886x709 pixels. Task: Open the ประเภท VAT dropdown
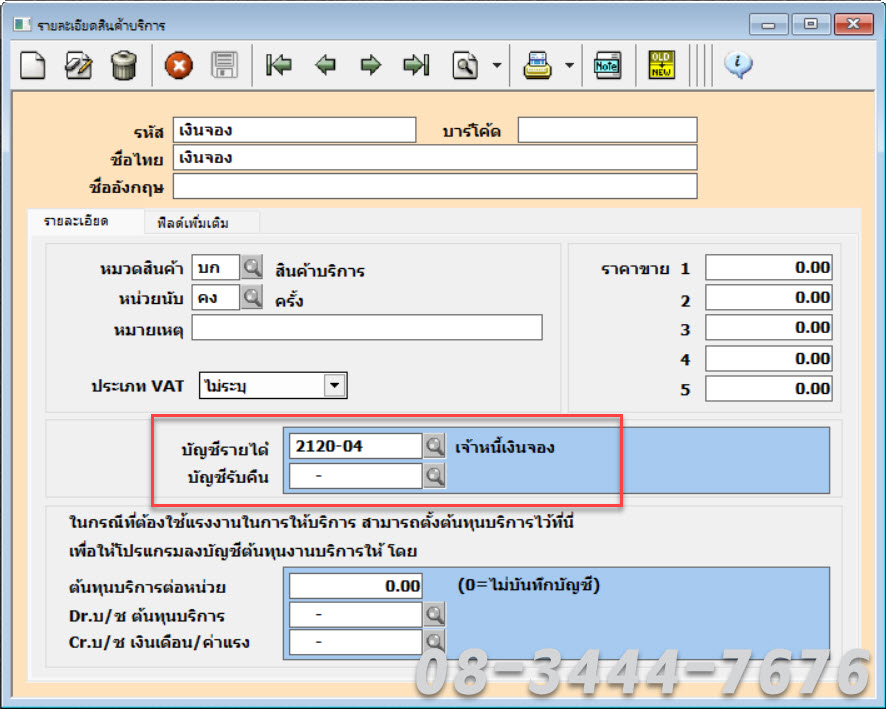pyautogui.click(x=335, y=385)
